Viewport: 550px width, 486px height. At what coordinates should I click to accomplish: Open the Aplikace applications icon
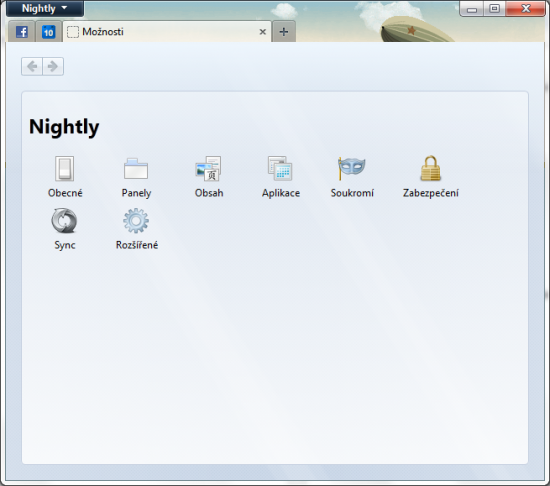(x=280, y=168)
